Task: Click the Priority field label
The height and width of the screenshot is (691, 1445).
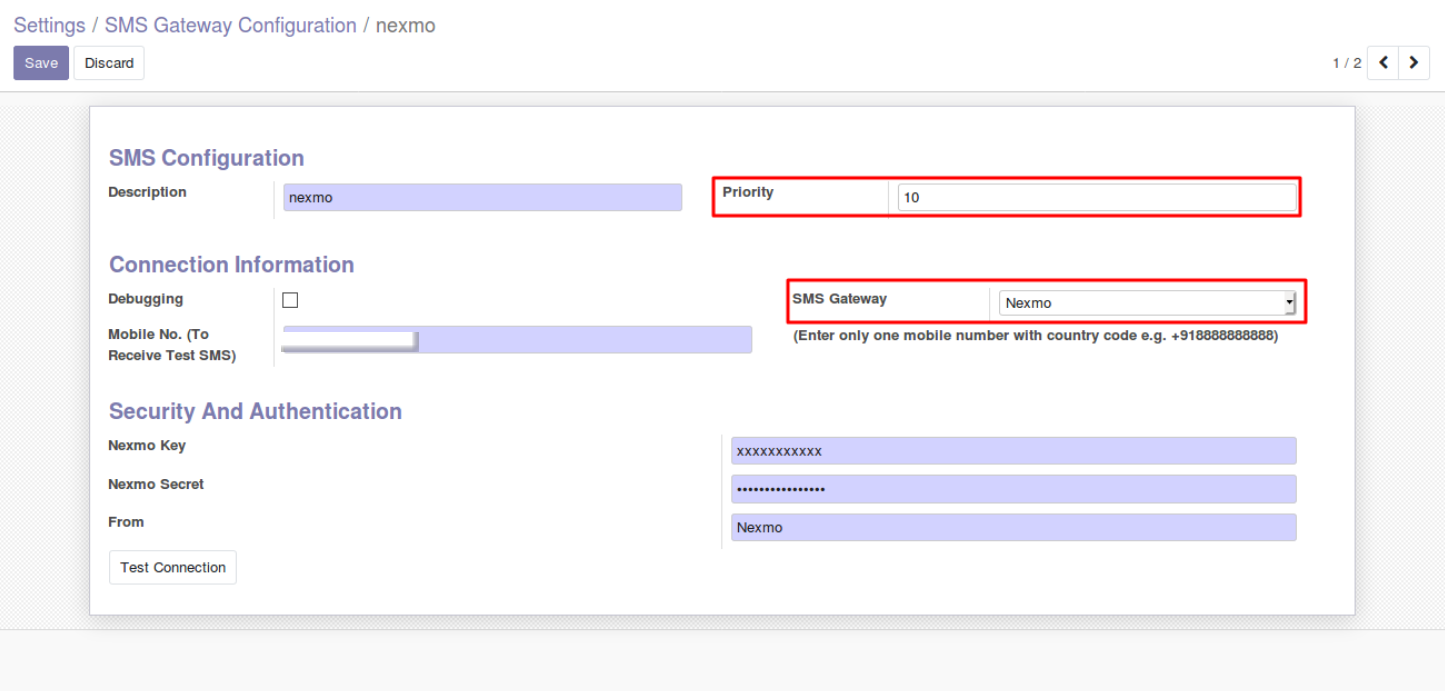Action: point(748,192)
